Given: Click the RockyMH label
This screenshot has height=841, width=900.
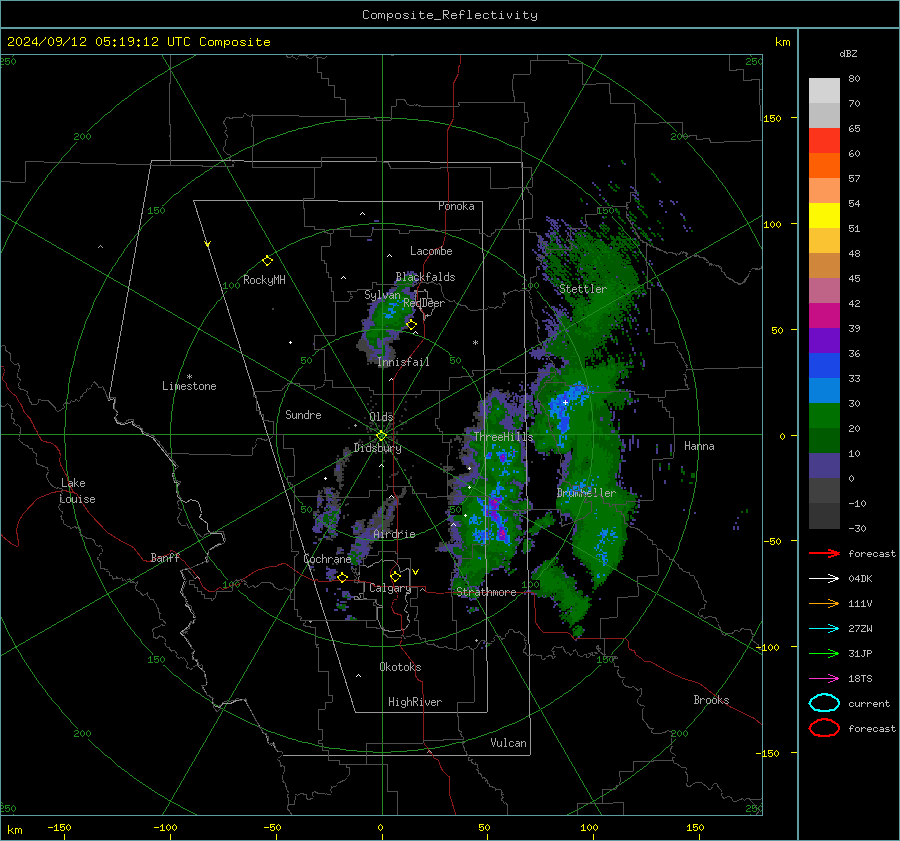Looking at the screenshot, I should pos(264,280).
